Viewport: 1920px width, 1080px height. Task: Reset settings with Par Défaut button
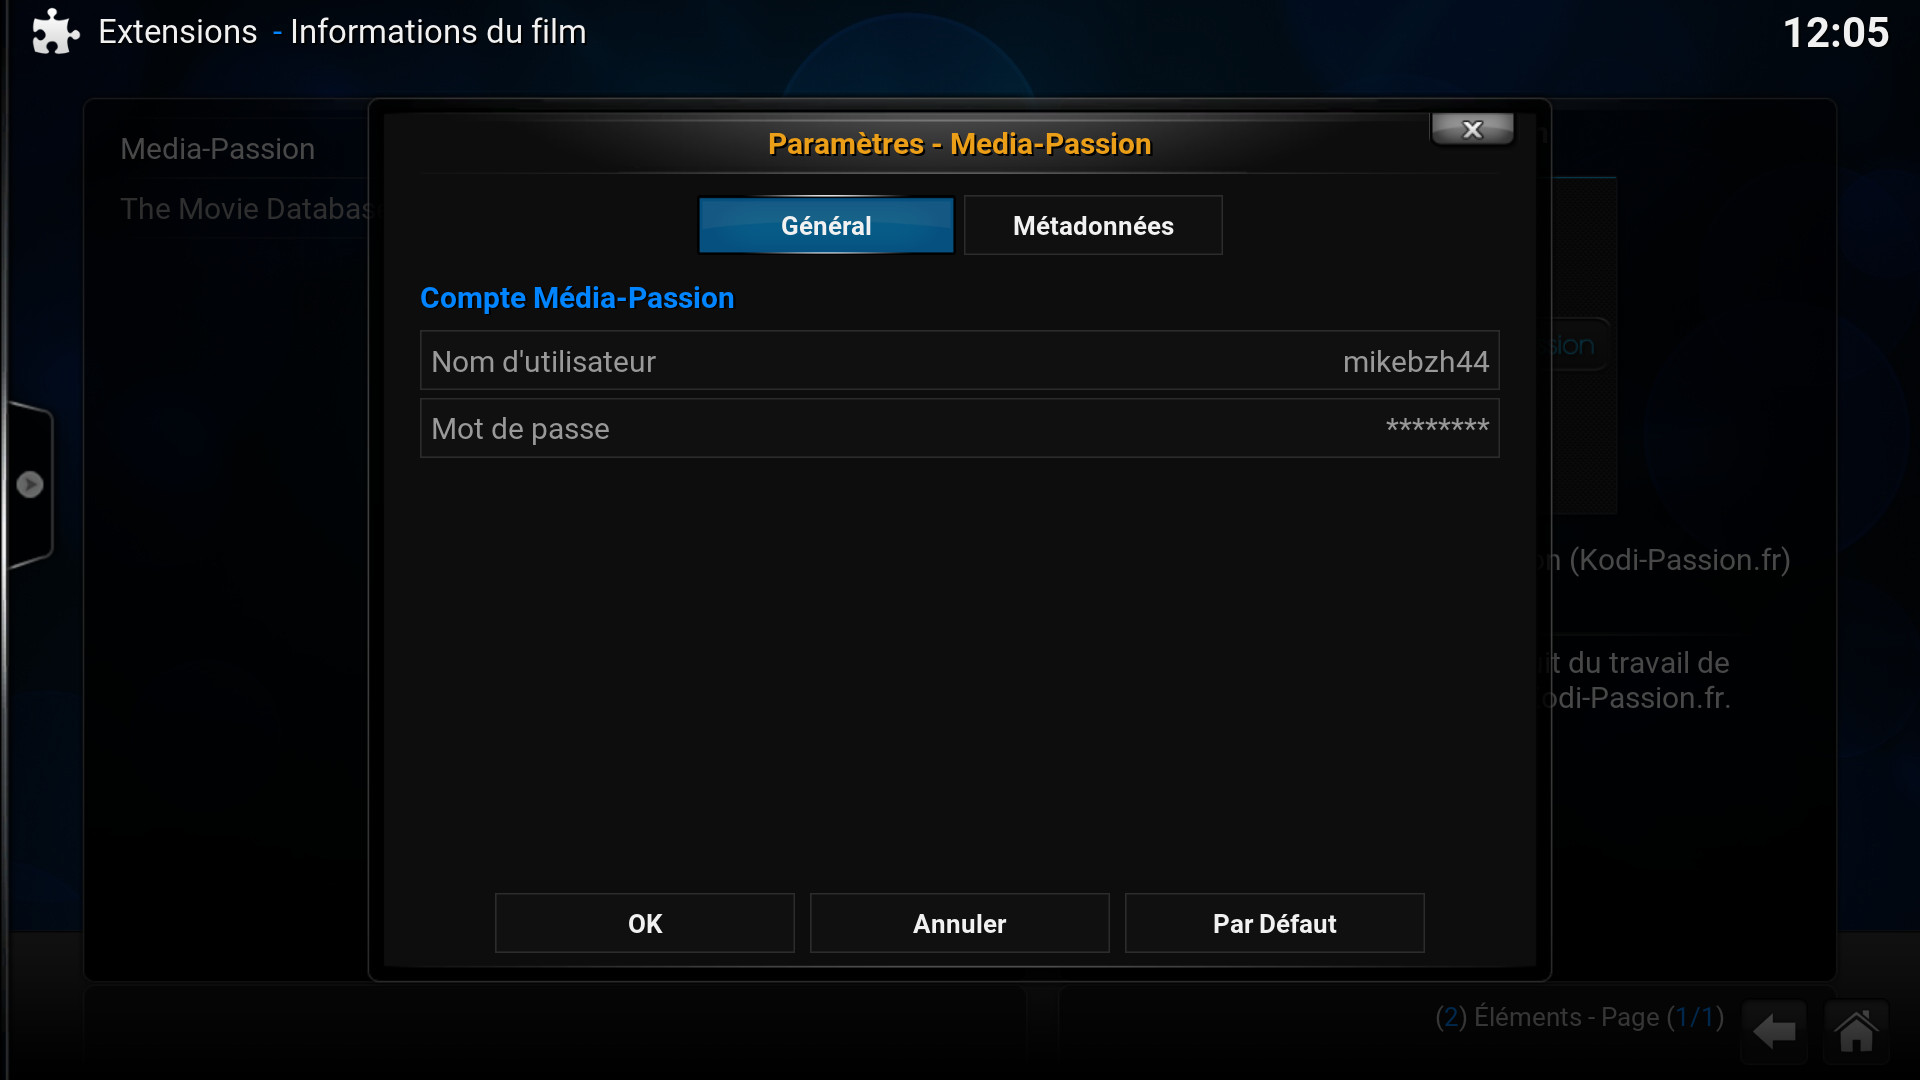tap(1275, 923)
